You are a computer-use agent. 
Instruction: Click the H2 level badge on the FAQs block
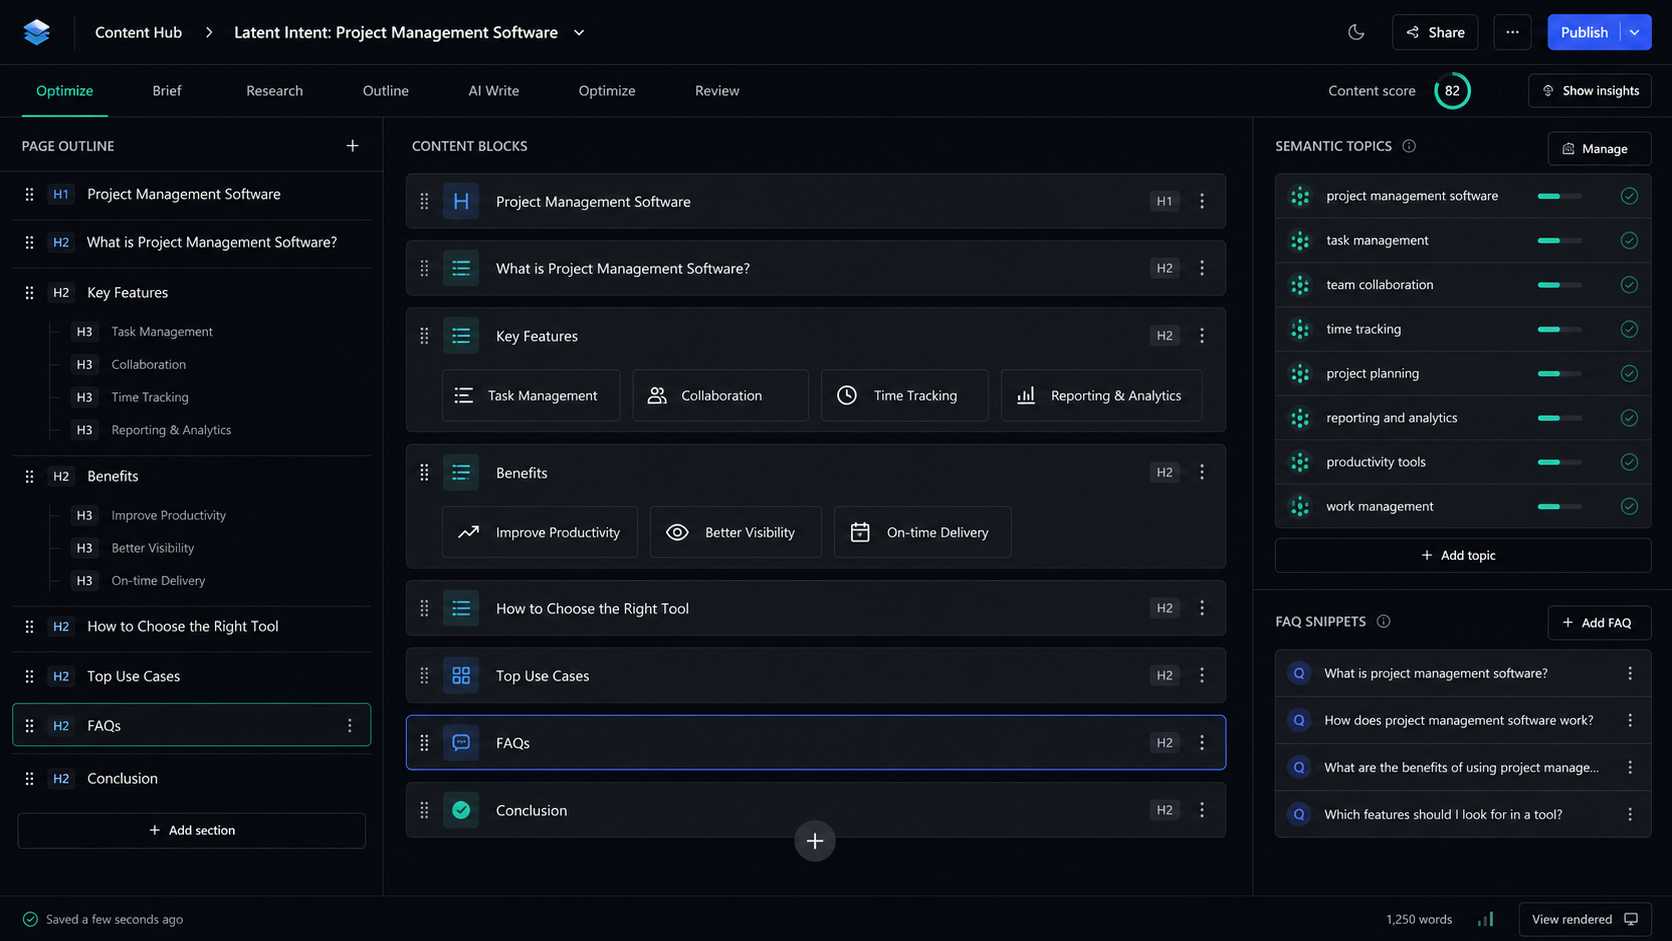point(1164,743)
